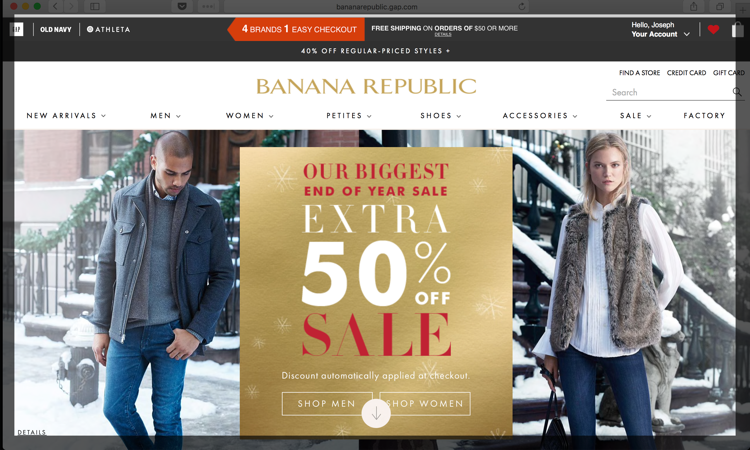
Task: Open the Old Navy brand tab
Action: (x=55, y=30)
